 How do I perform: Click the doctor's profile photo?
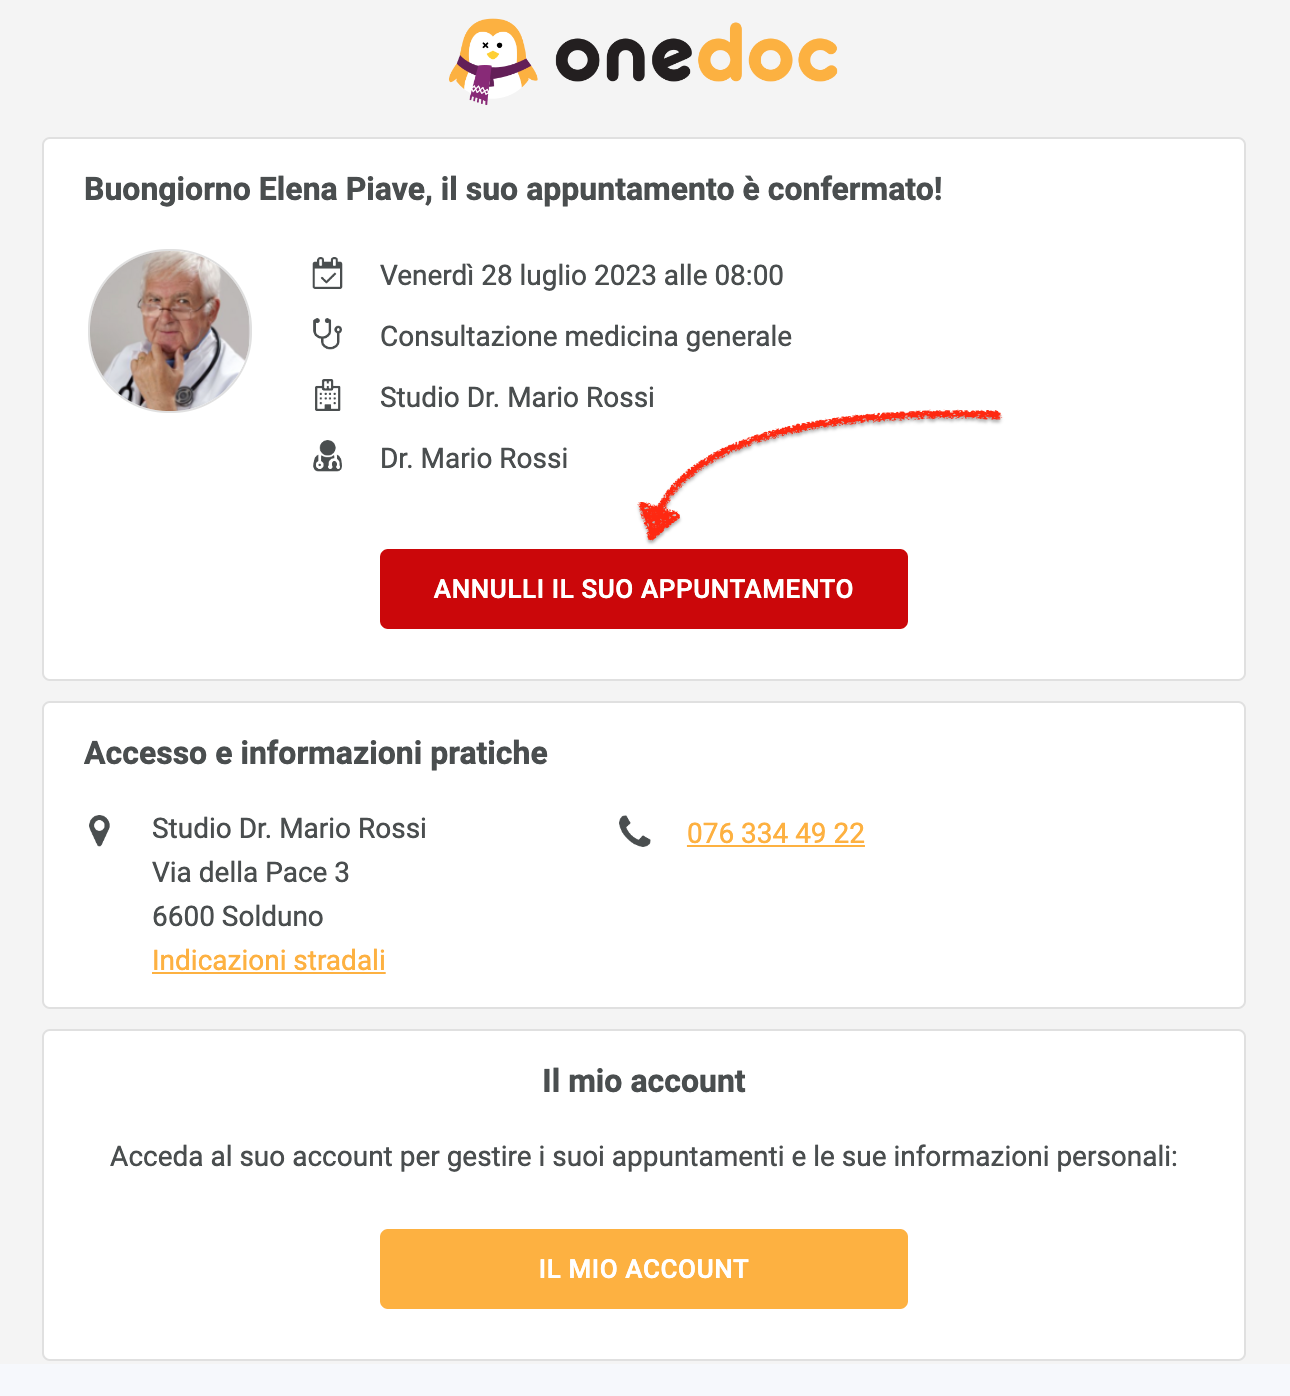pyautogui.click(x=170, y=331)
